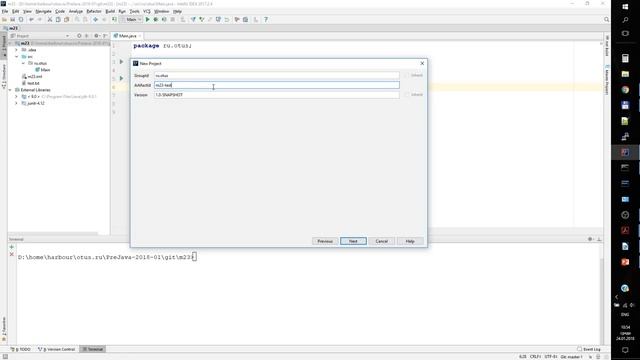Expand the JDK 9.0 library node
640x360 pixels.
[x=16, y=97]
